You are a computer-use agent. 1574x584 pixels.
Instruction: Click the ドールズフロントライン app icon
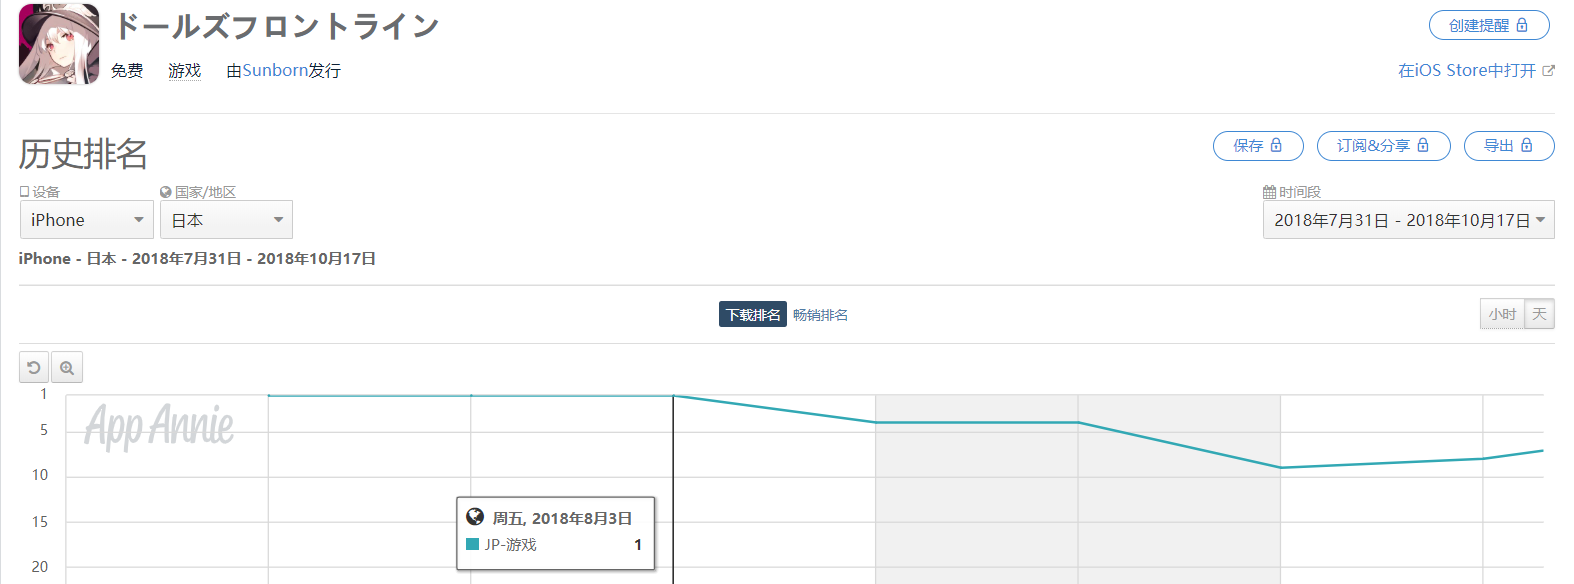tap(59, 44)
